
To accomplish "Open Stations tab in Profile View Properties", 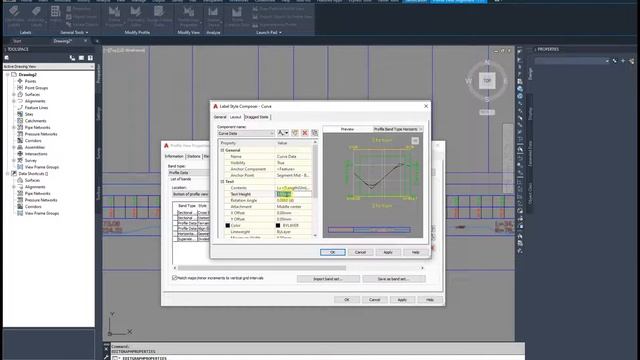I will click(193, 156).
